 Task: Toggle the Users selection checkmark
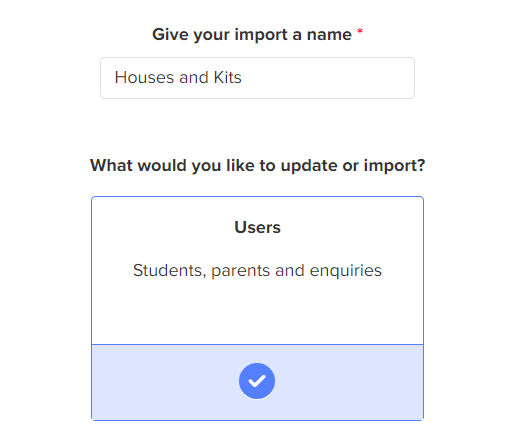click(257, 381)
